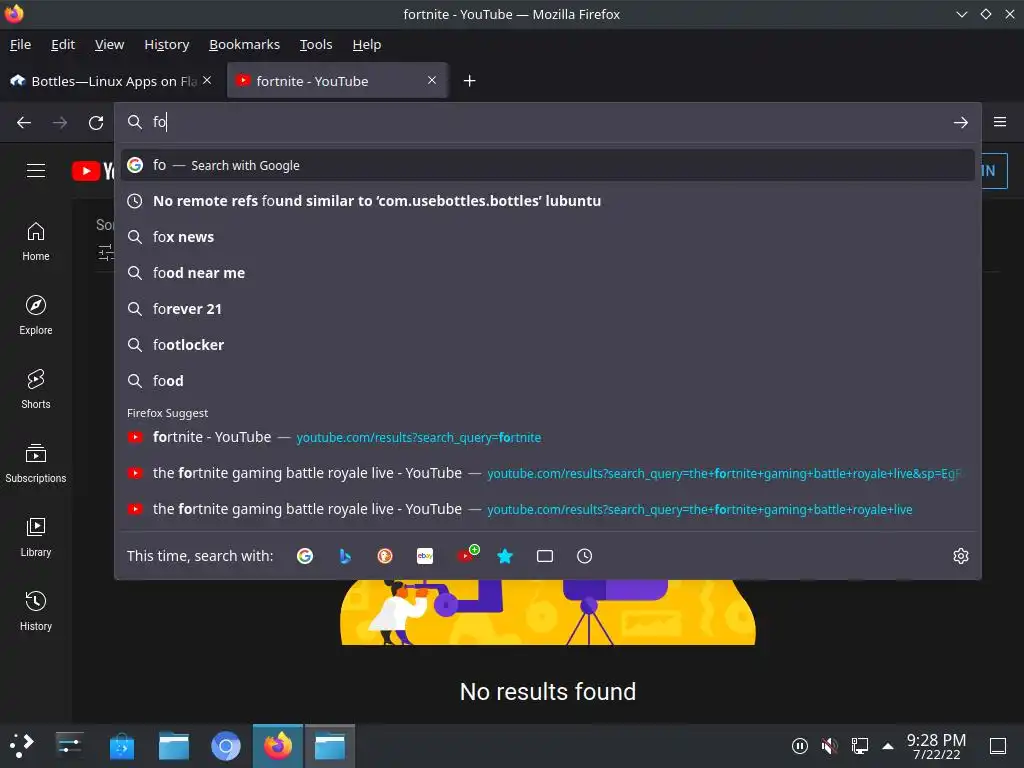The width and height of the screenshot is (1024, 768).
Task: Select the 'food' suggestion
Action: click(547, 381)
